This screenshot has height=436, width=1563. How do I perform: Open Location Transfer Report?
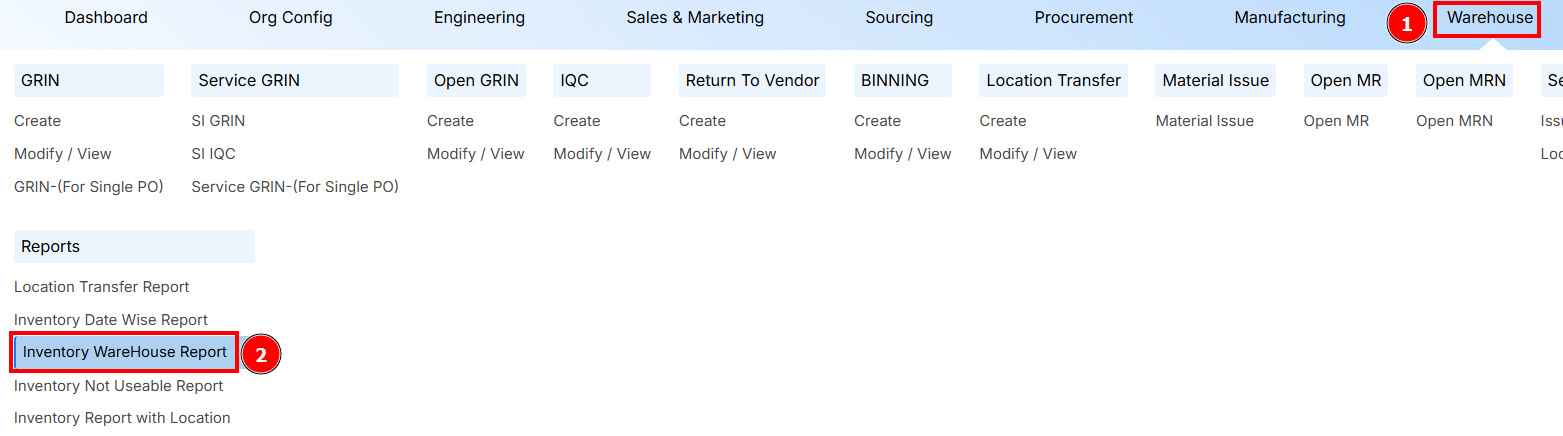(x=101, y=287)
